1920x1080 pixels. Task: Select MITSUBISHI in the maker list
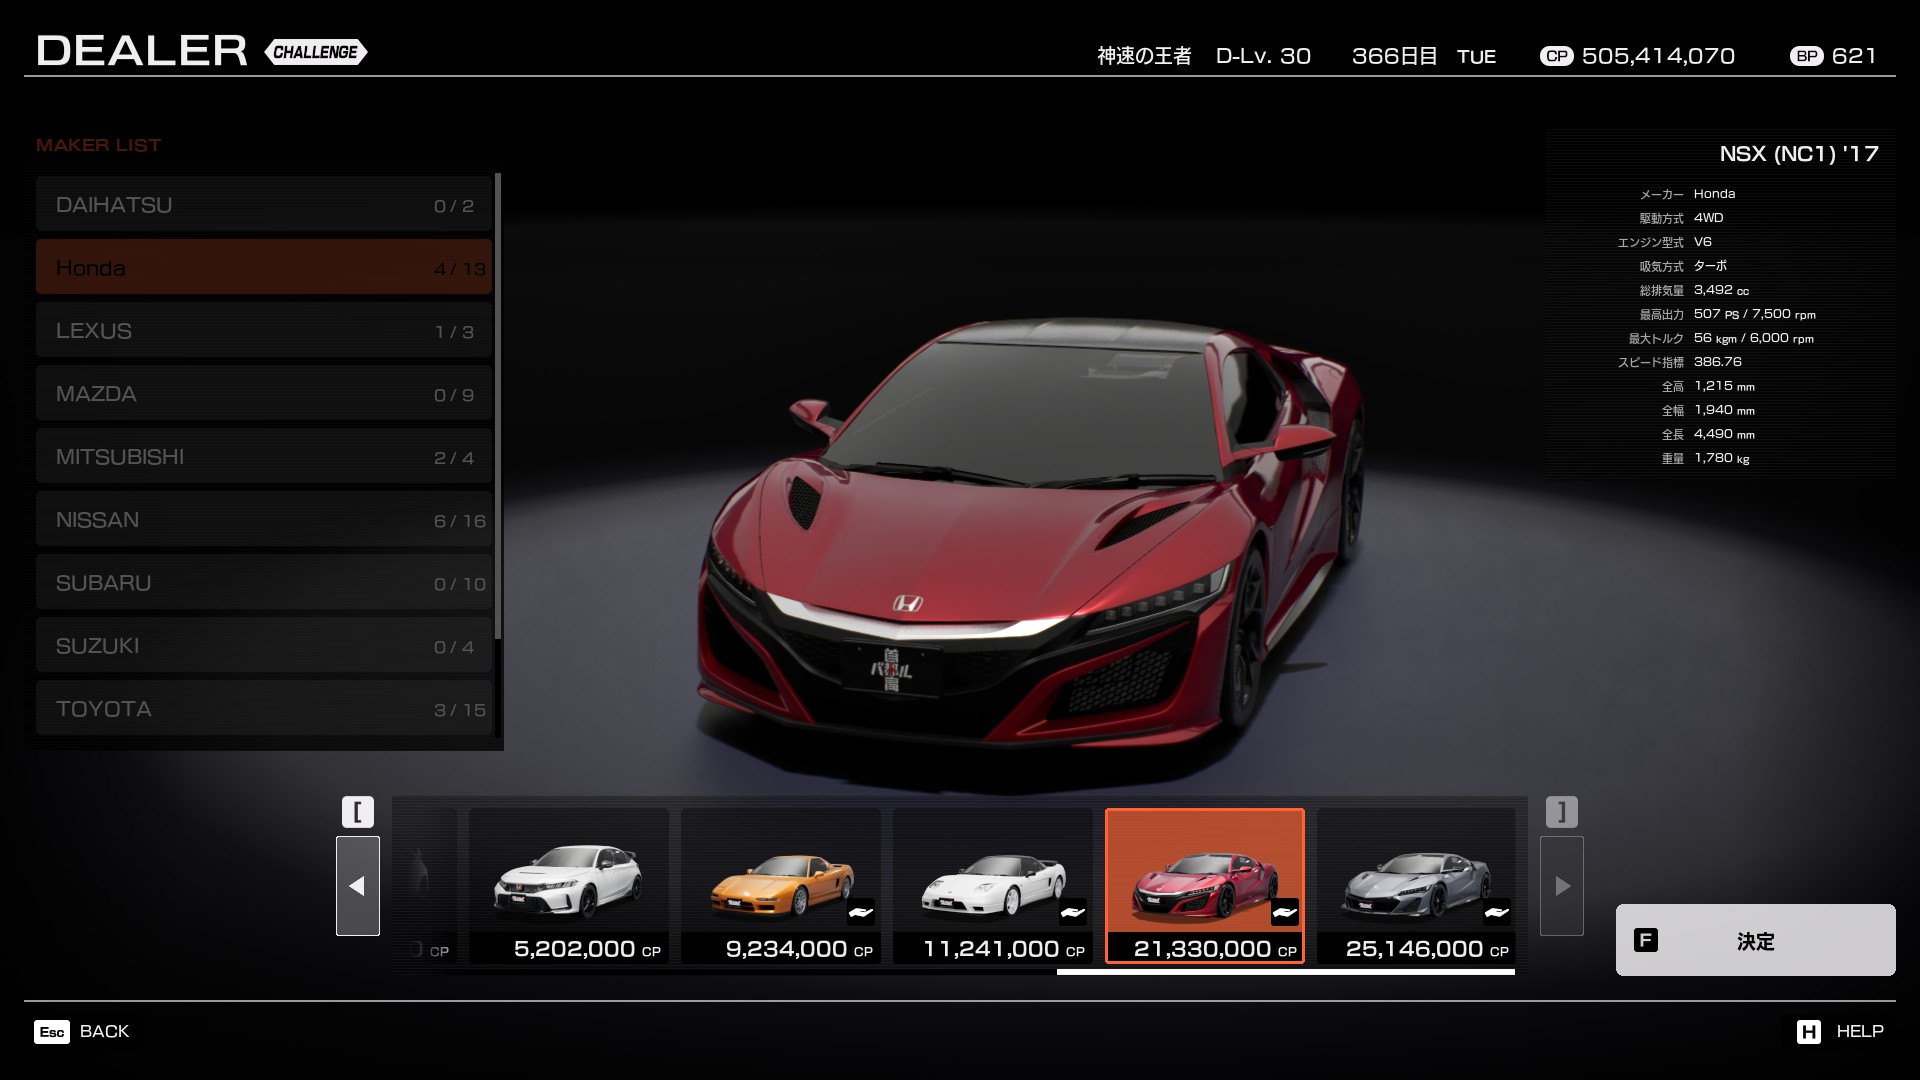pos(264,457)
